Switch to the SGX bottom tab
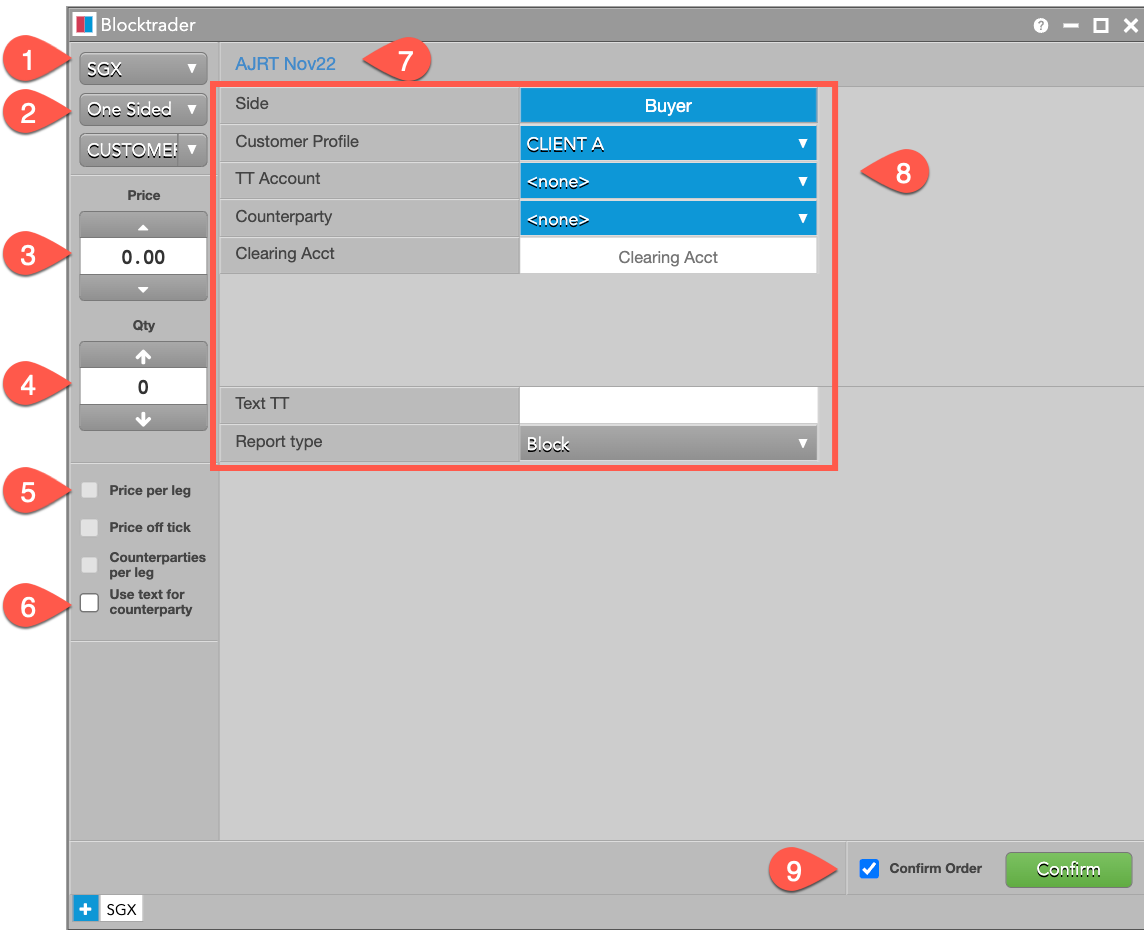The image size is (1144, 930). (x=122, y=909)
